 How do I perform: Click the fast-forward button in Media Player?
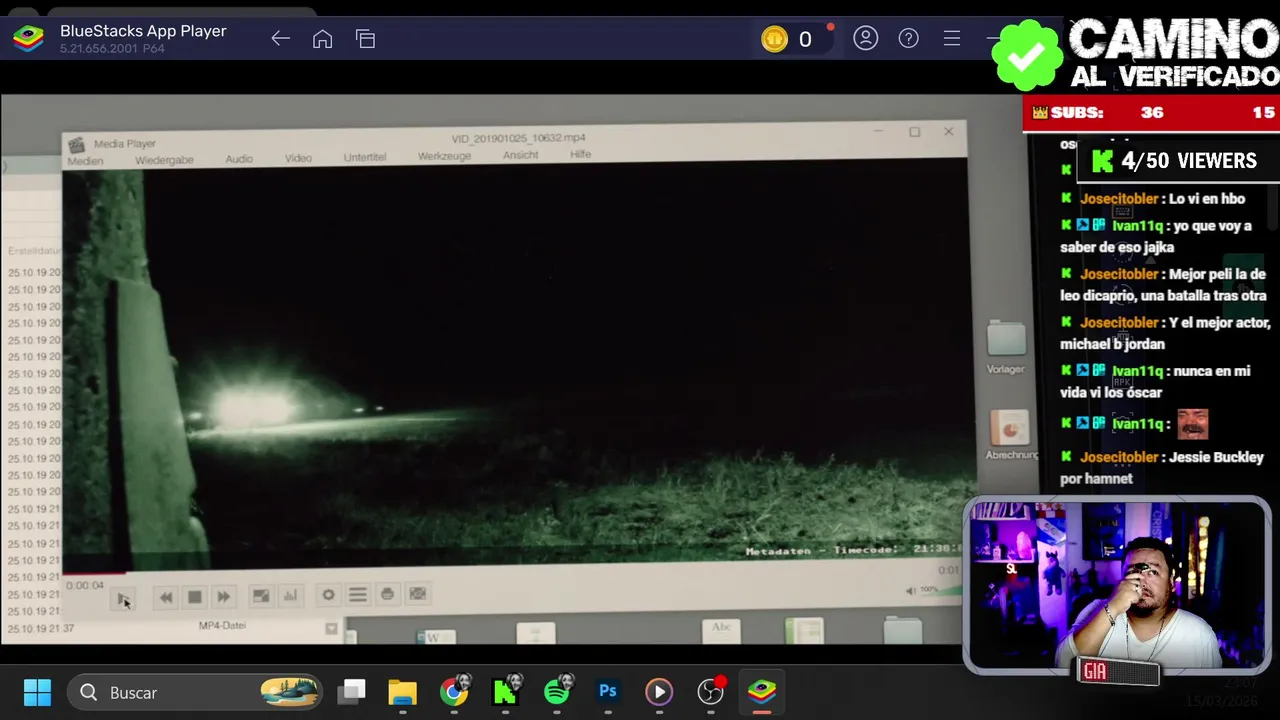click(224, 597)
